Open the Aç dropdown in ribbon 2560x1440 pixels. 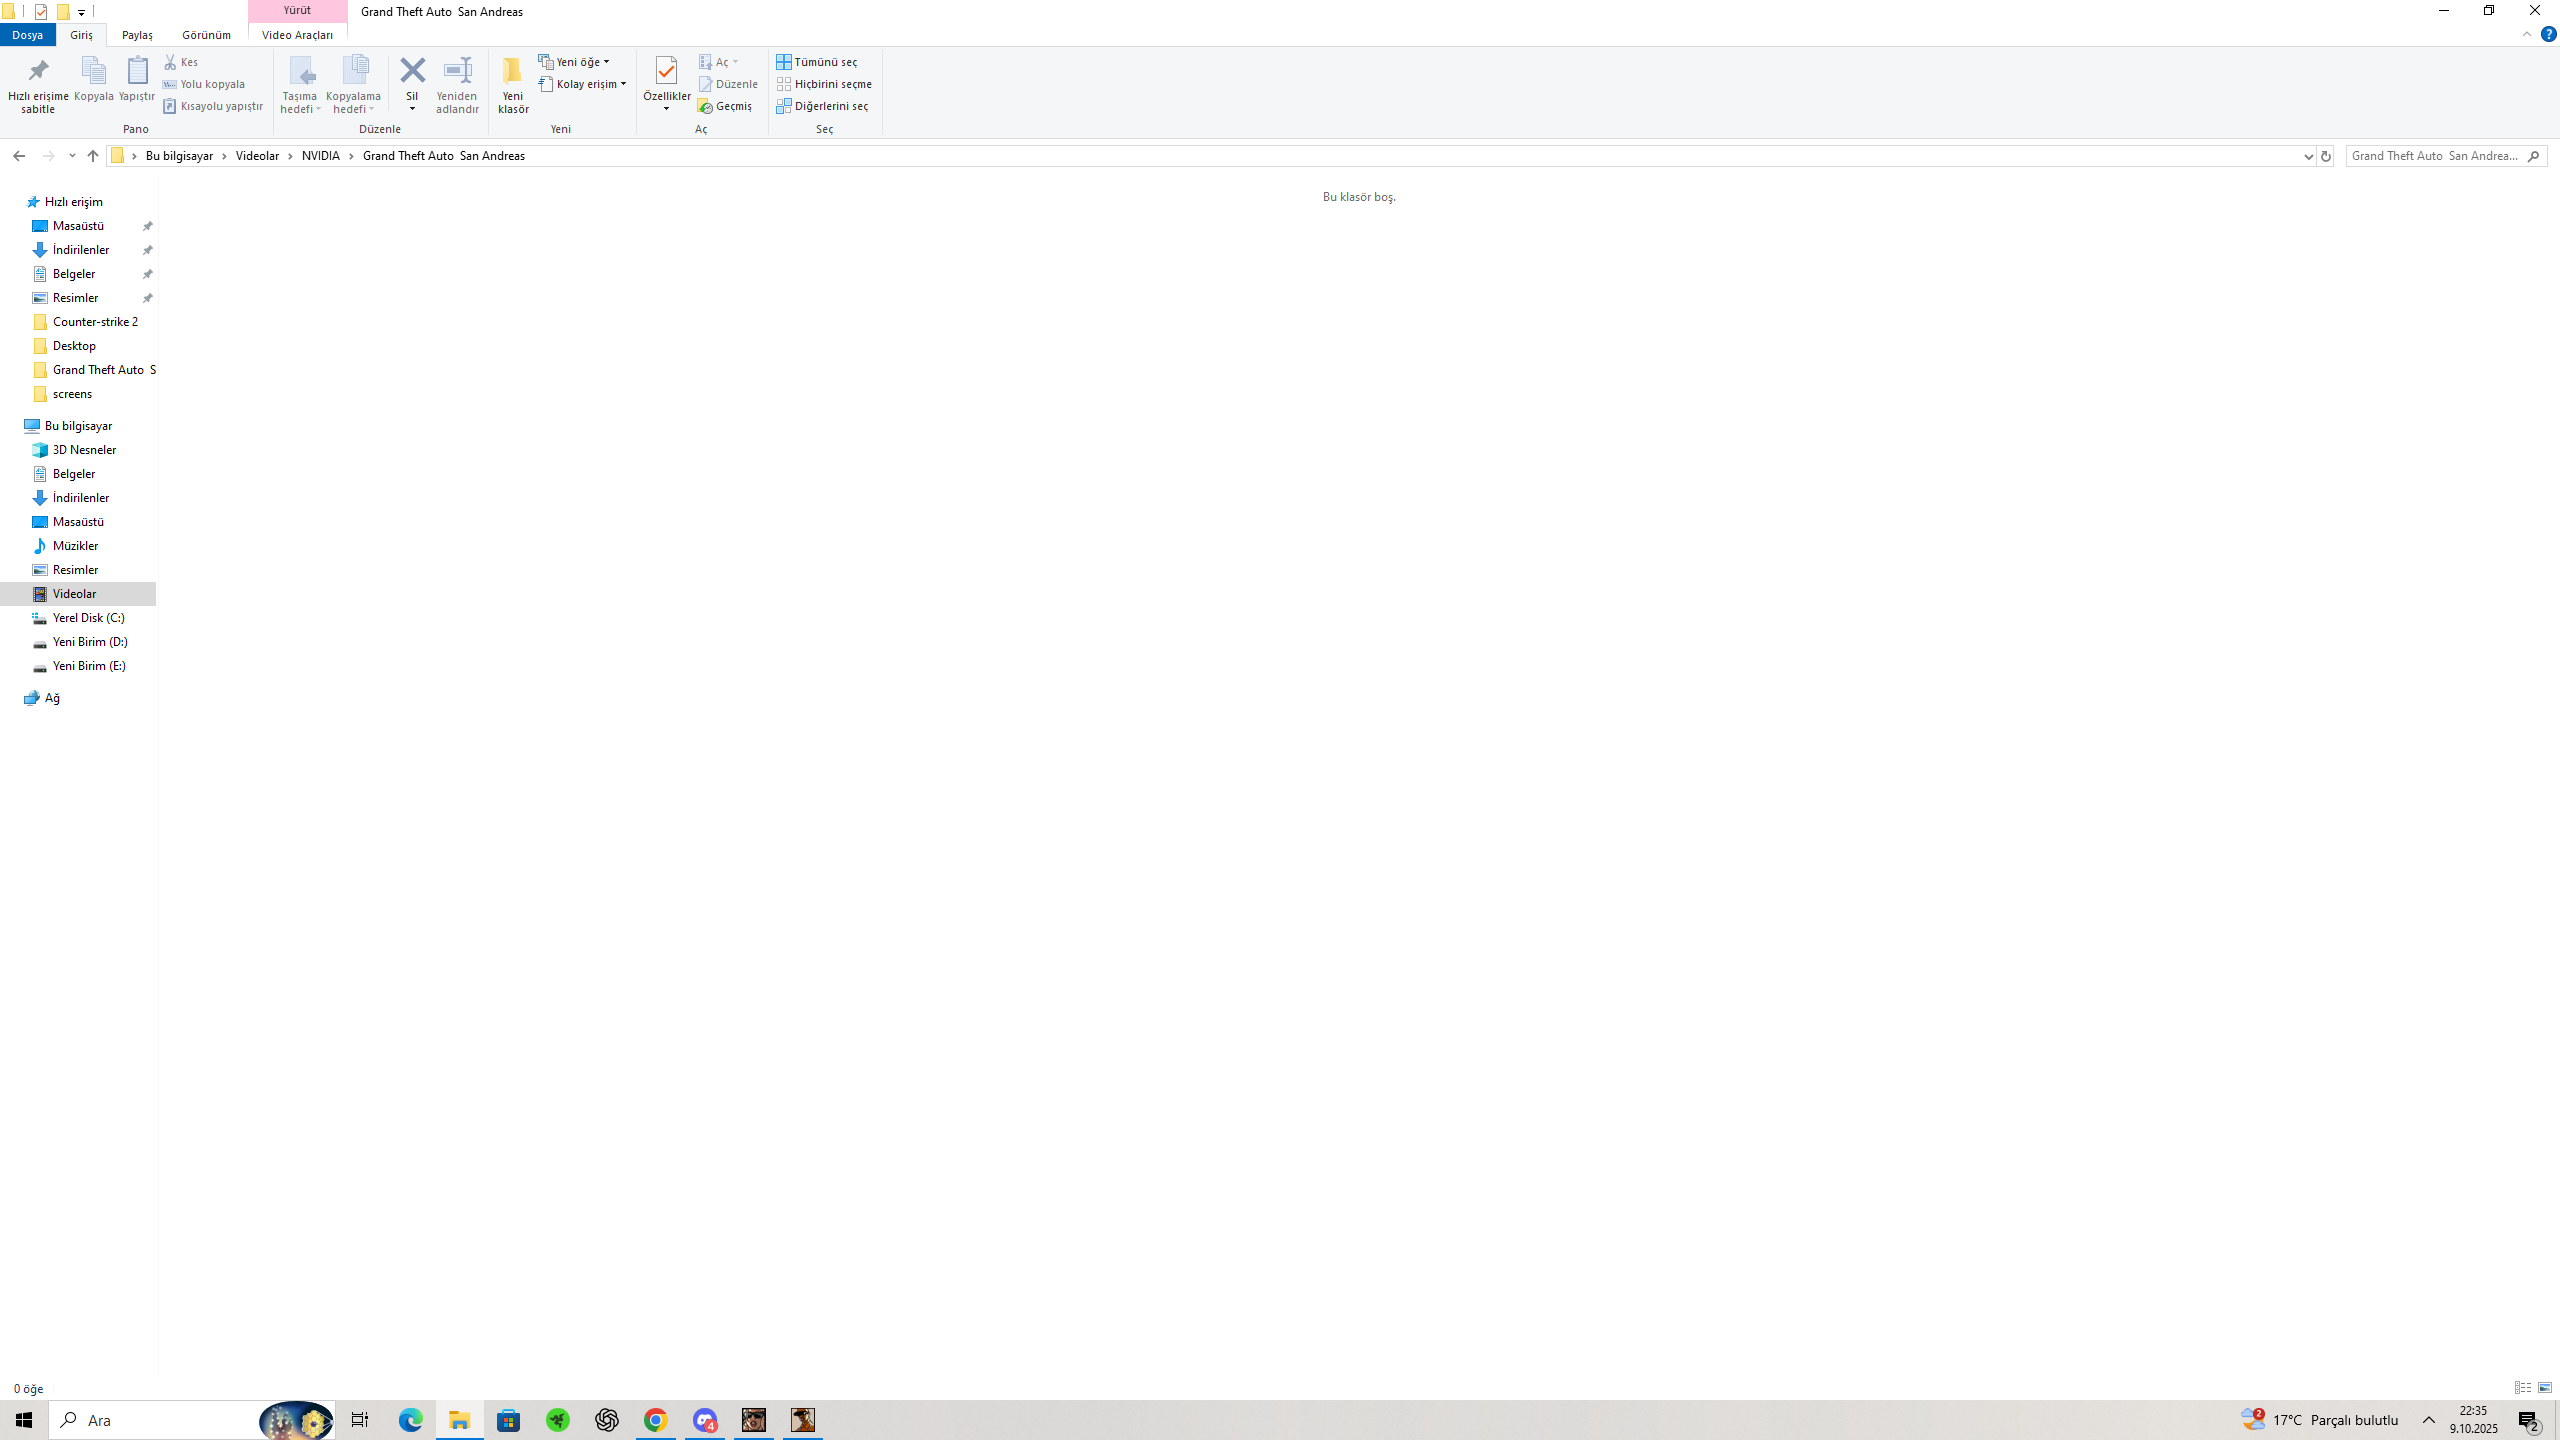tap(719, 62)
